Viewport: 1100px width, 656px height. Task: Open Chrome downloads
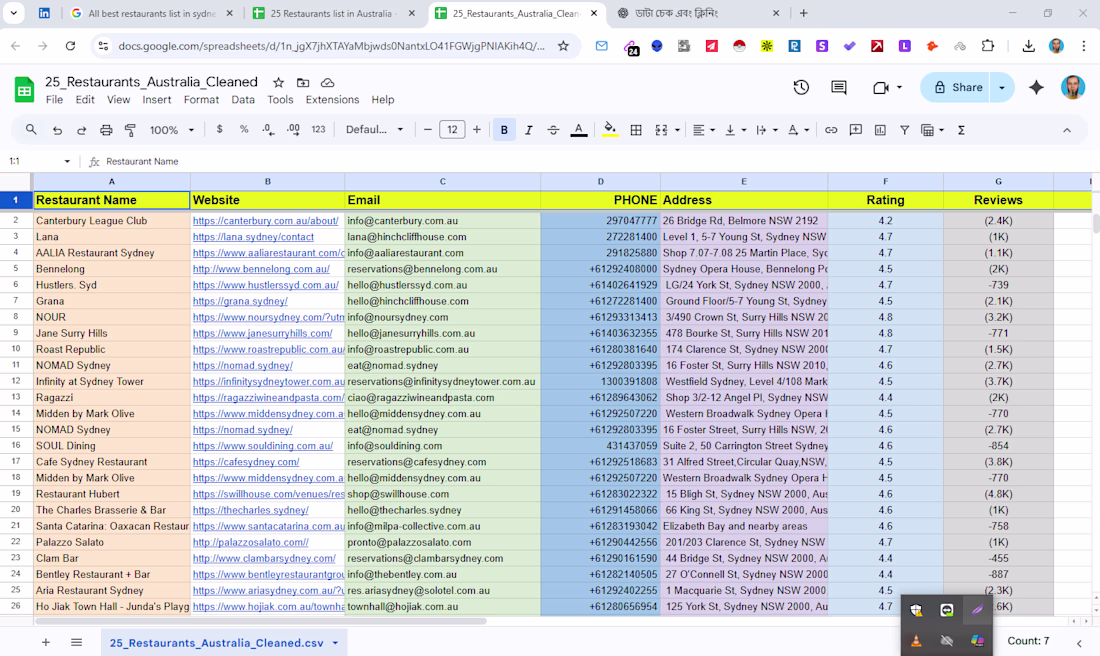[x=1028, y=46]
